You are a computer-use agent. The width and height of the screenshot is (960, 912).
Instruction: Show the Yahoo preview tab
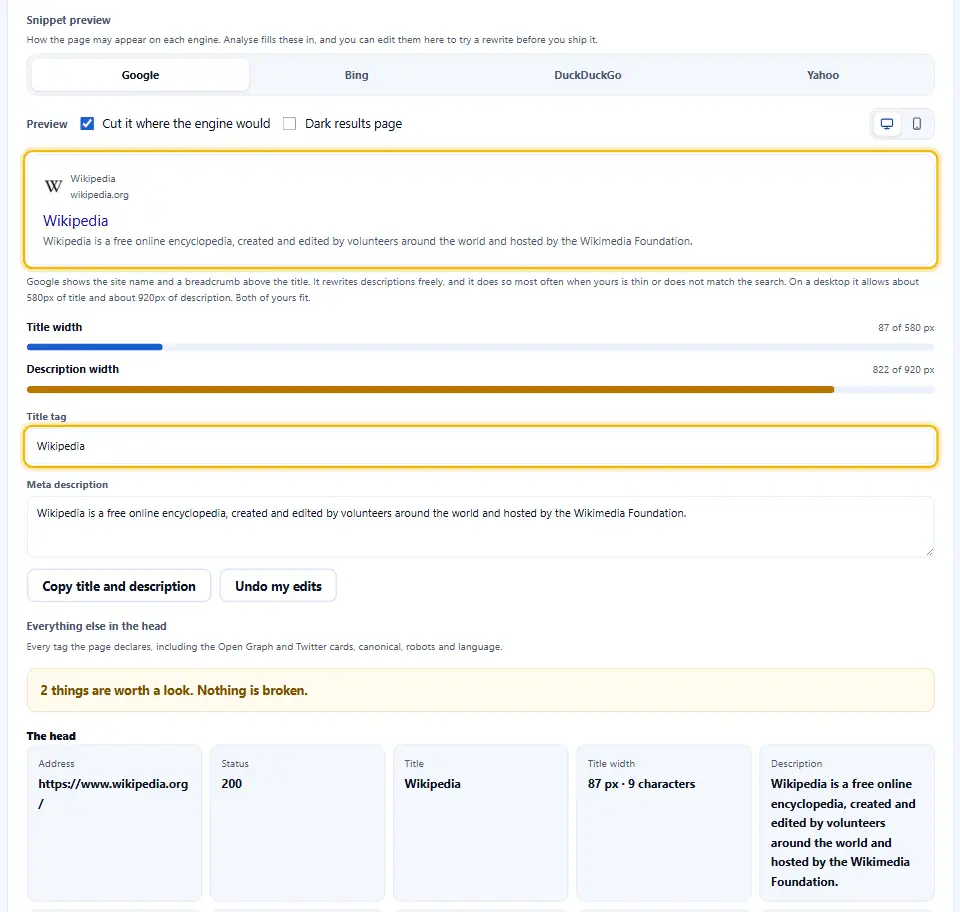[823, 75]
